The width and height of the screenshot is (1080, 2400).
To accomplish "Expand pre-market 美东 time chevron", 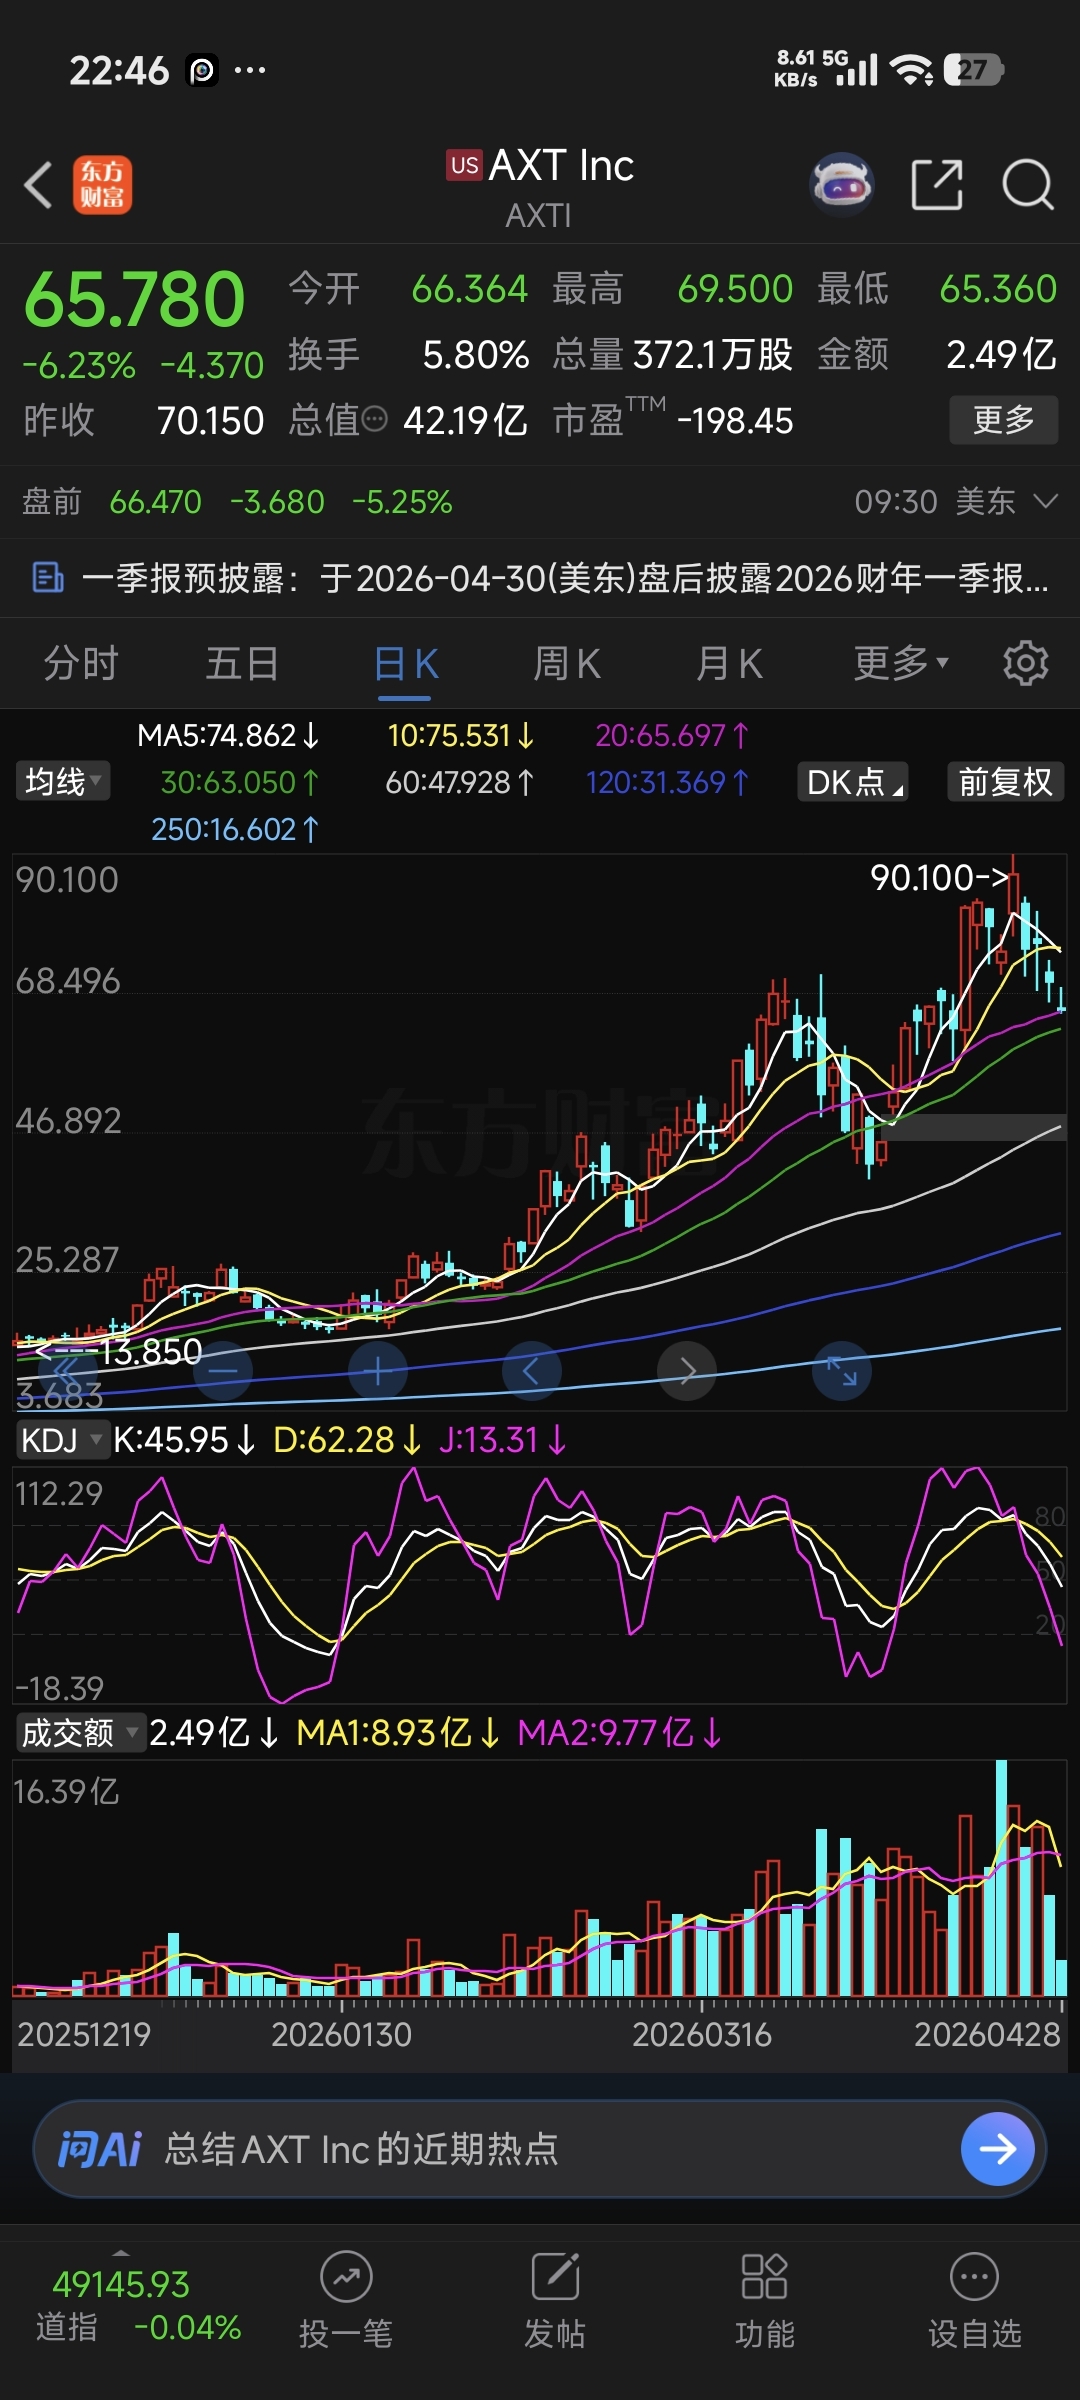I will click(x=1045, y=501).
